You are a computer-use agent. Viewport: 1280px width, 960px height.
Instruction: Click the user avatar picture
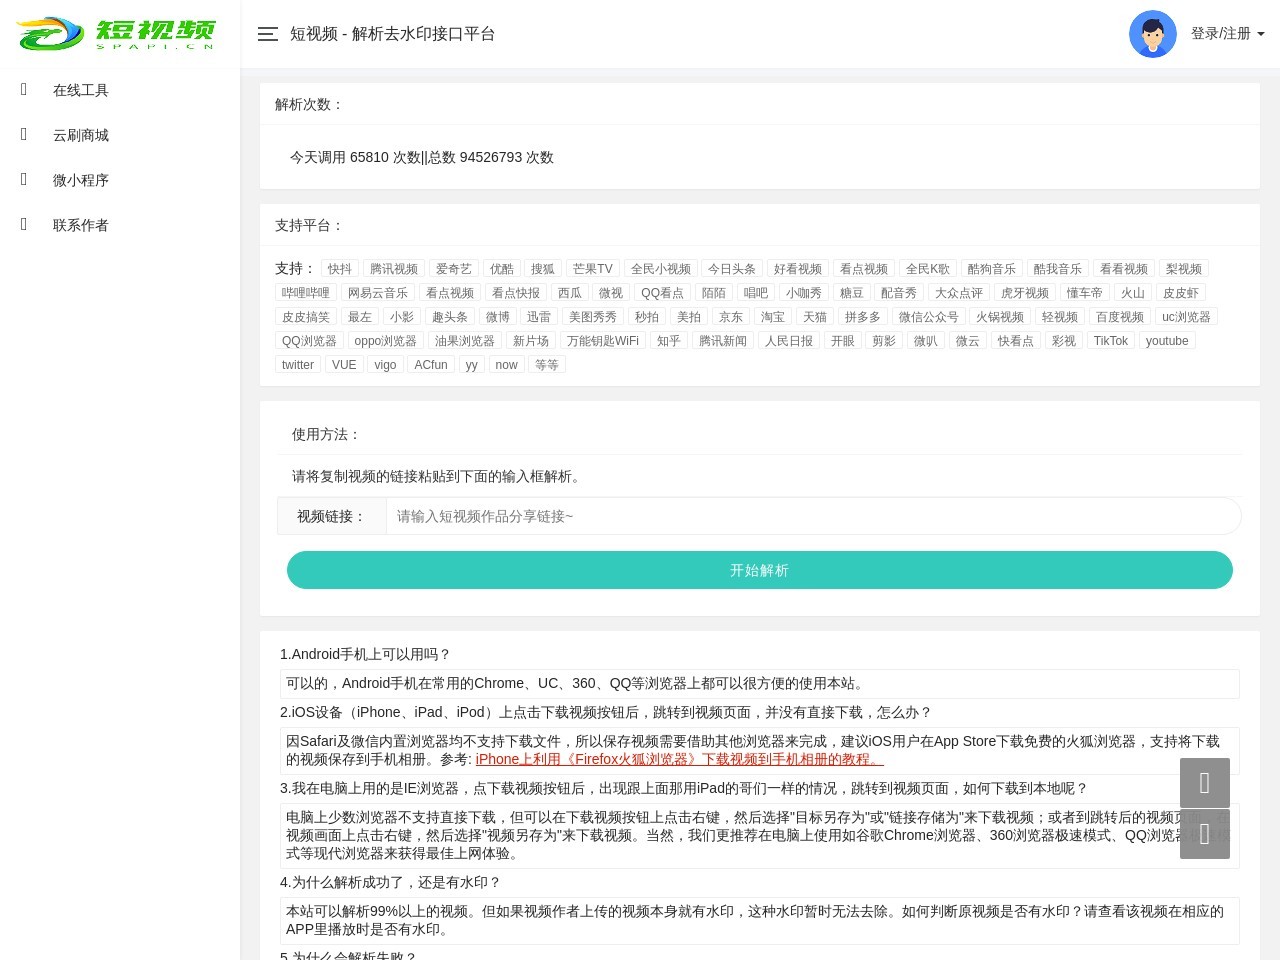point(1153,34)
